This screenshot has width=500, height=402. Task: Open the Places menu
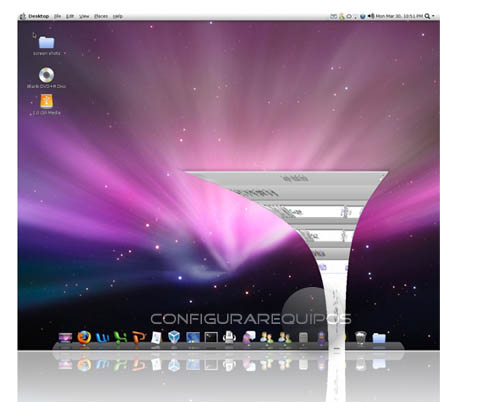click(101, 16)
